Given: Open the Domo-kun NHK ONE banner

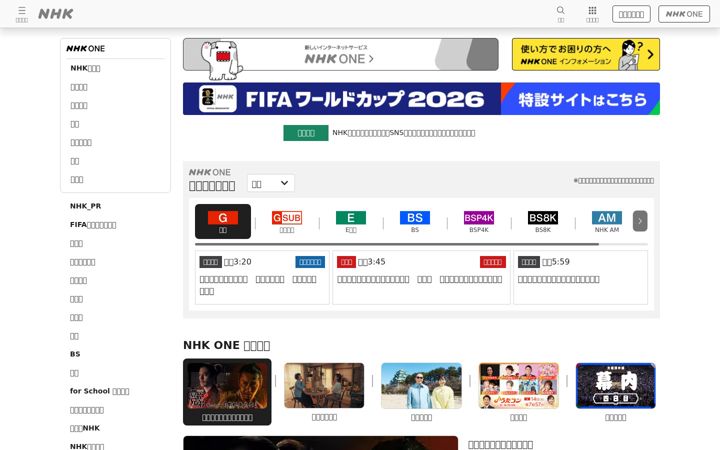Looking at the screenshot, I should [341, 55].
